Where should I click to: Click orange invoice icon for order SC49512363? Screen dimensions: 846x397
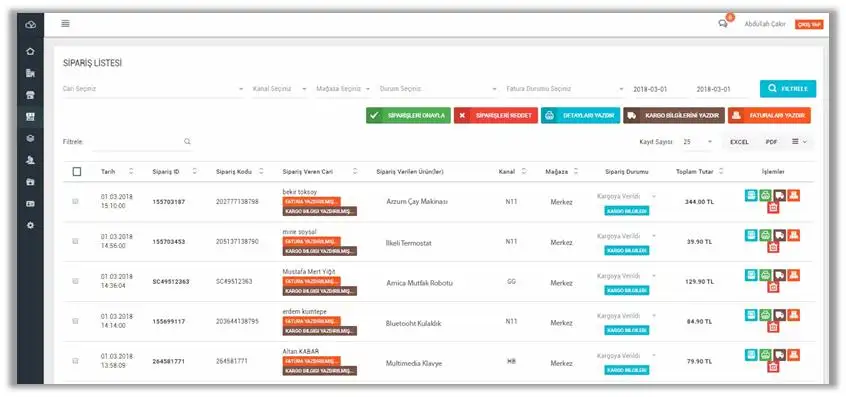coord(793,275)
